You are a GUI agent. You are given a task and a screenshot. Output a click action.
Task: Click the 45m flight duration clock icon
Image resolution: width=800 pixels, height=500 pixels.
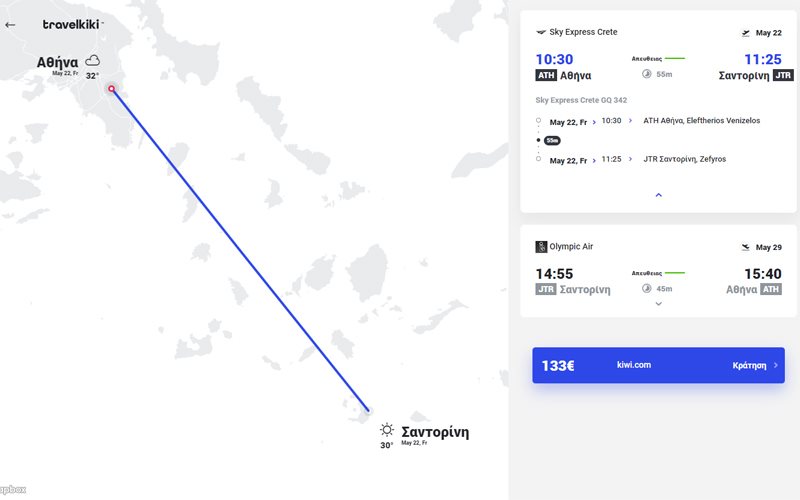point(646,288)
